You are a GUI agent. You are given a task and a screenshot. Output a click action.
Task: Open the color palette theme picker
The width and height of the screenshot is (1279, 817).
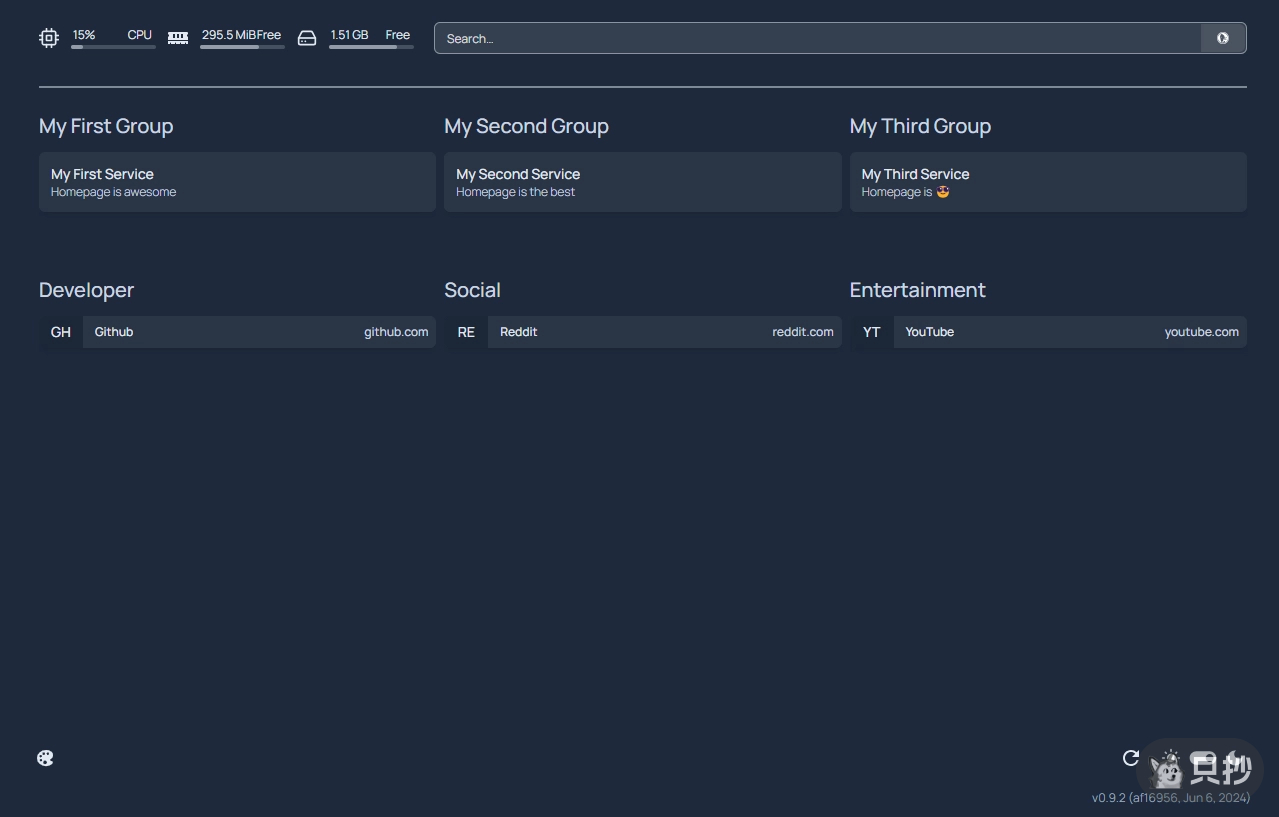(x=46, y=758)
